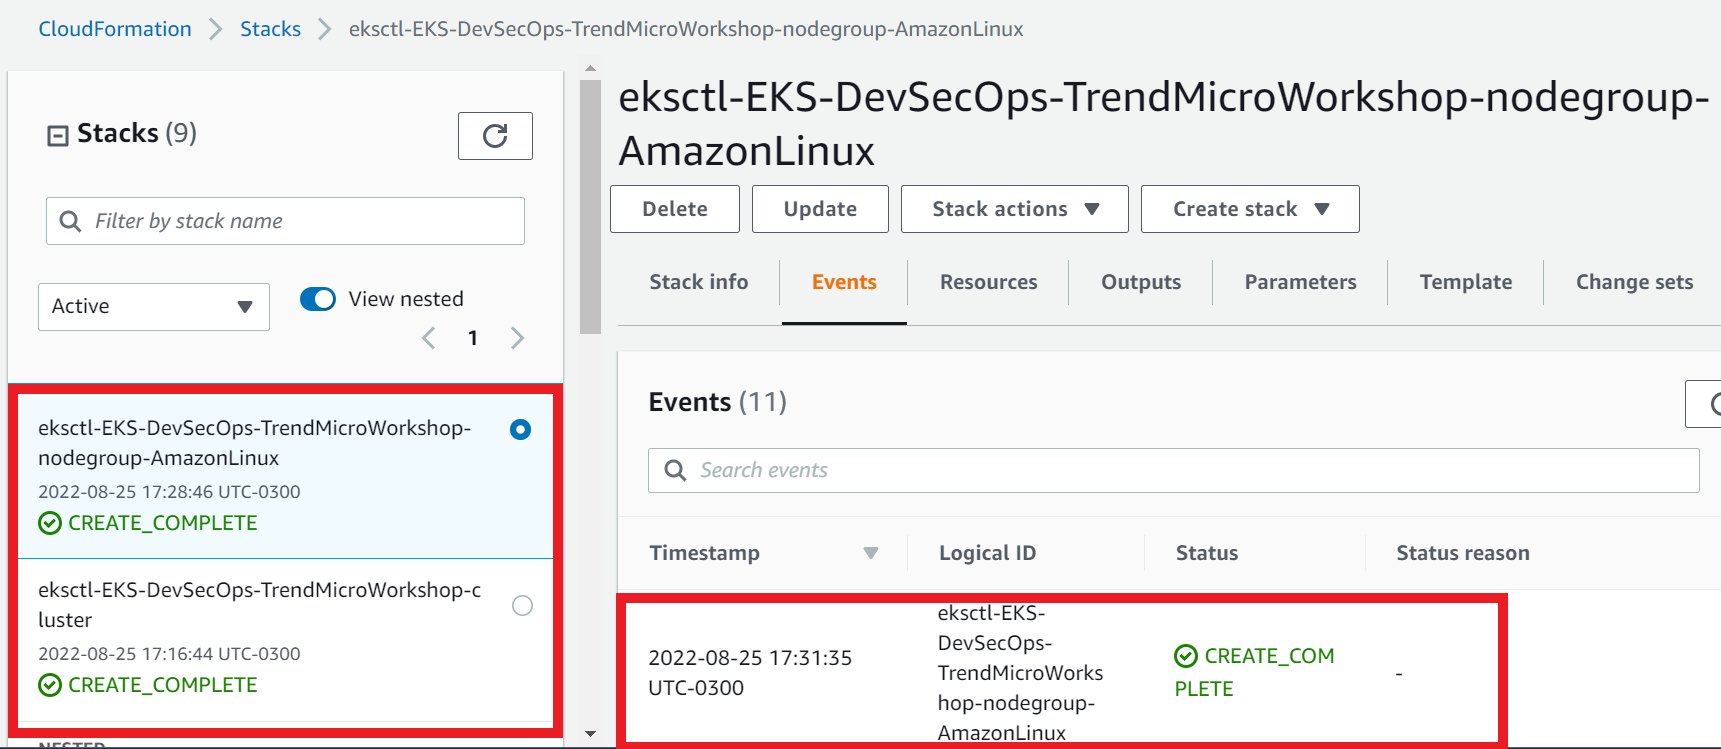This screenshot has height=749, width=1721.
Task: Click the nodegroup stack date 17:28:46
Action: click(x=169, y=492)
